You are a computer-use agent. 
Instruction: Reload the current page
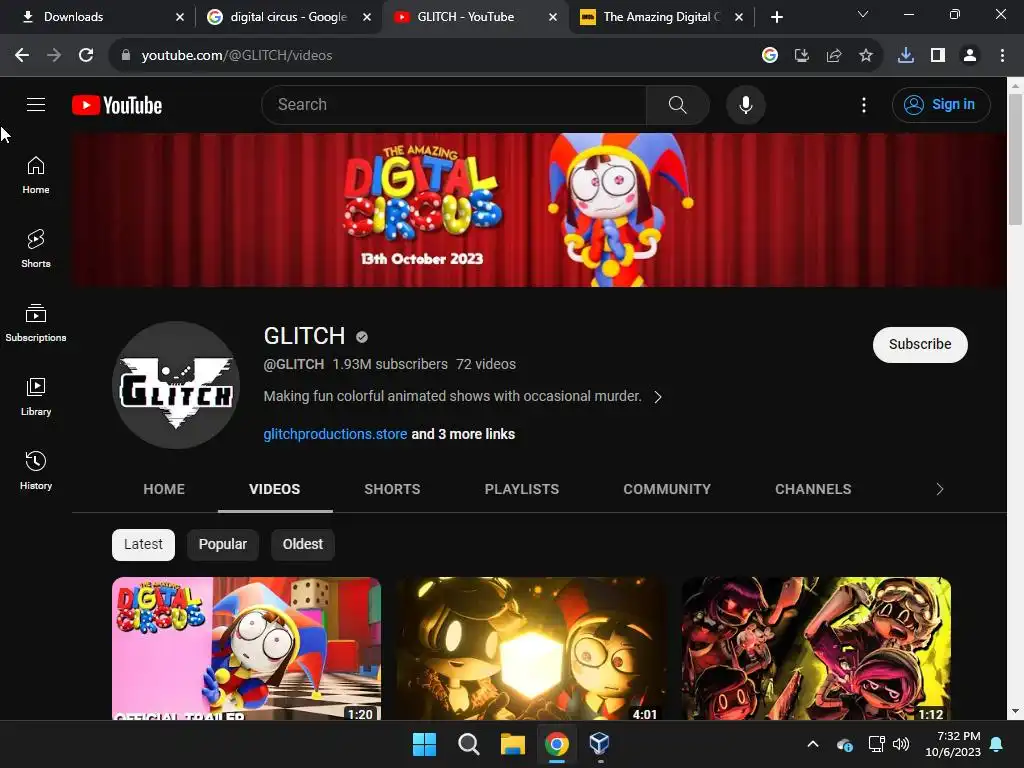pyautogui.click(x=86, y=56)
